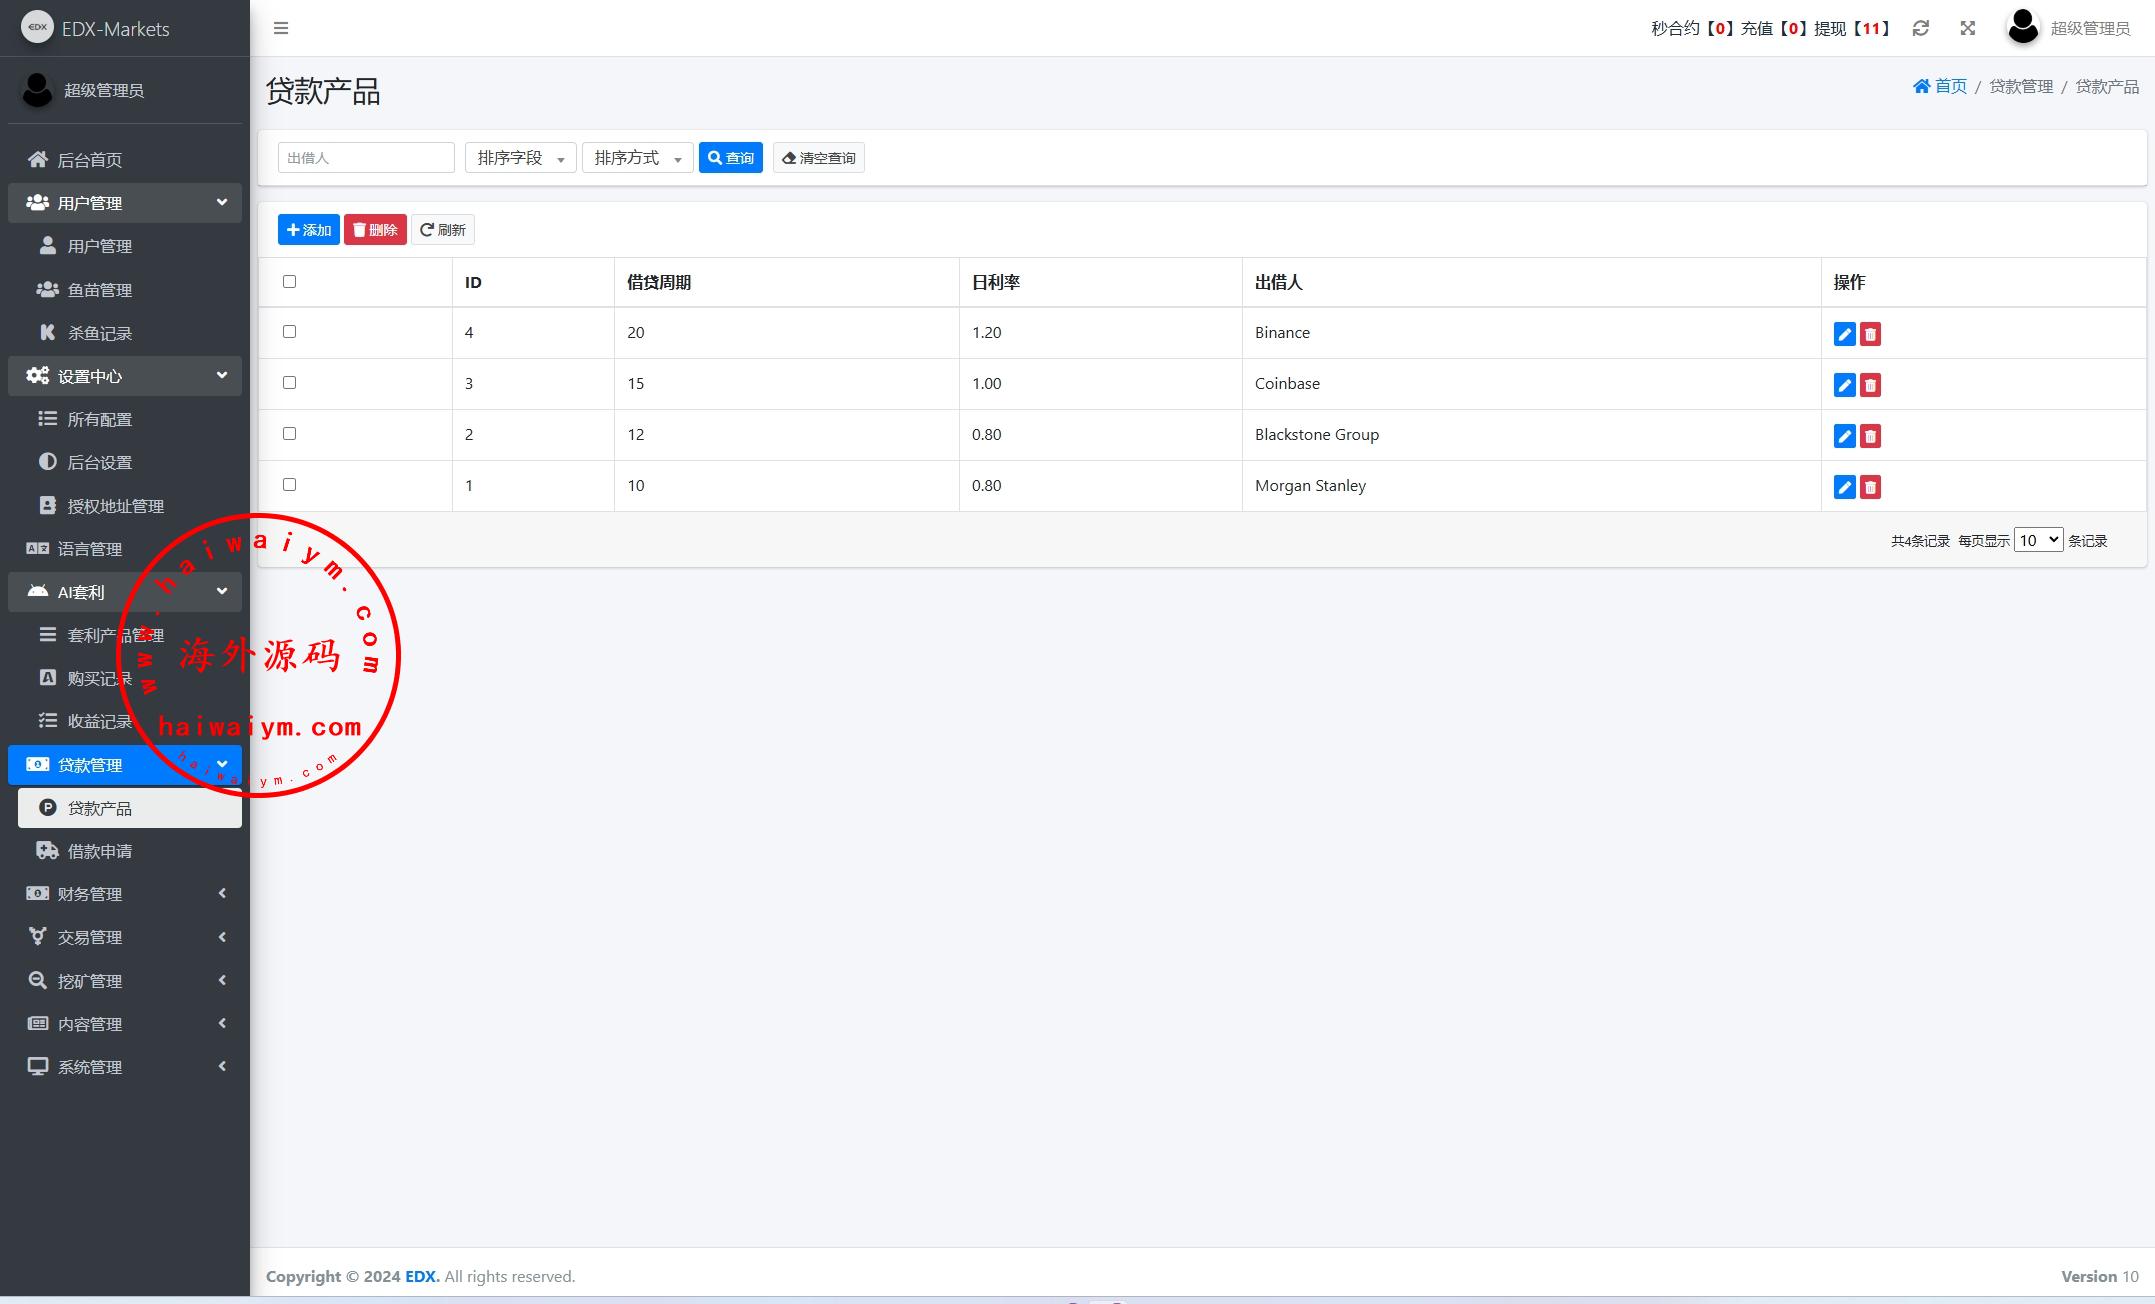Click the fullscreen expand icon

[1967, 28]
